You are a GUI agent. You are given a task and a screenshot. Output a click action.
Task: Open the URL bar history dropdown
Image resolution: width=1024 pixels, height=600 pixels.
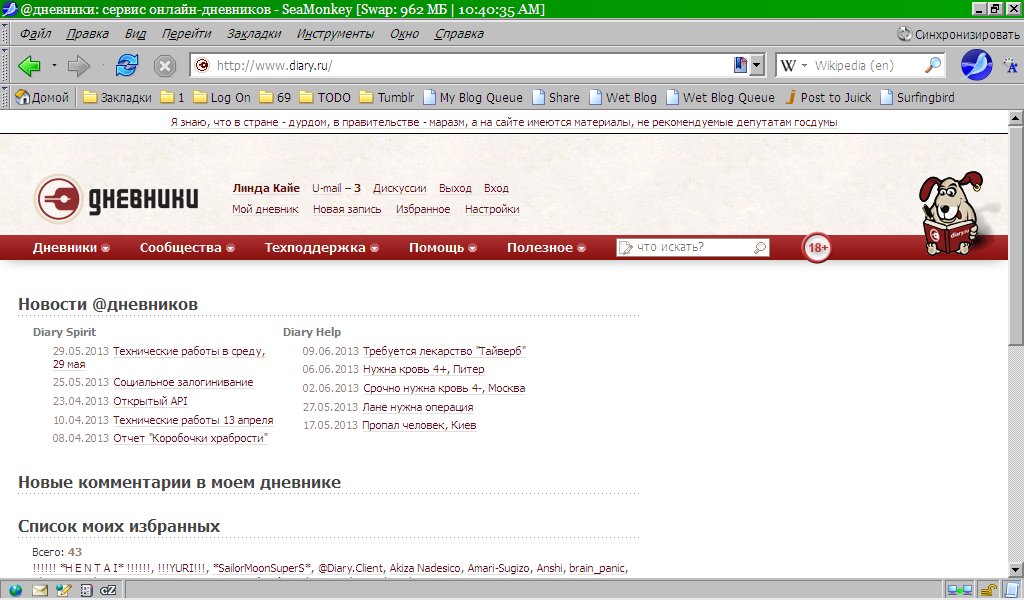757,66
